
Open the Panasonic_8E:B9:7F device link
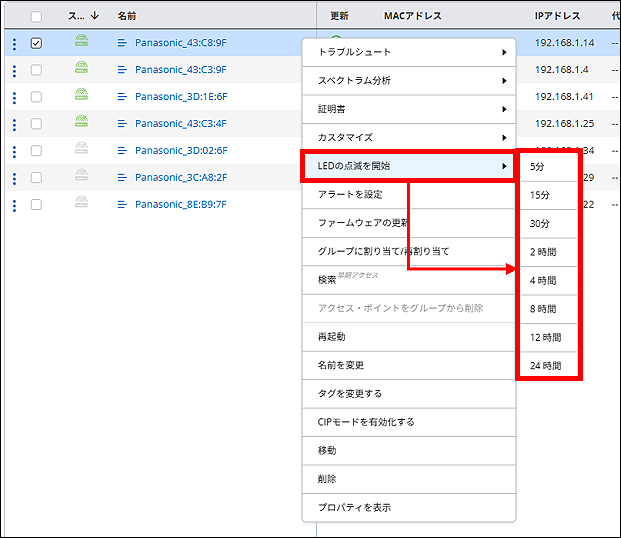(x=181, y=204)
